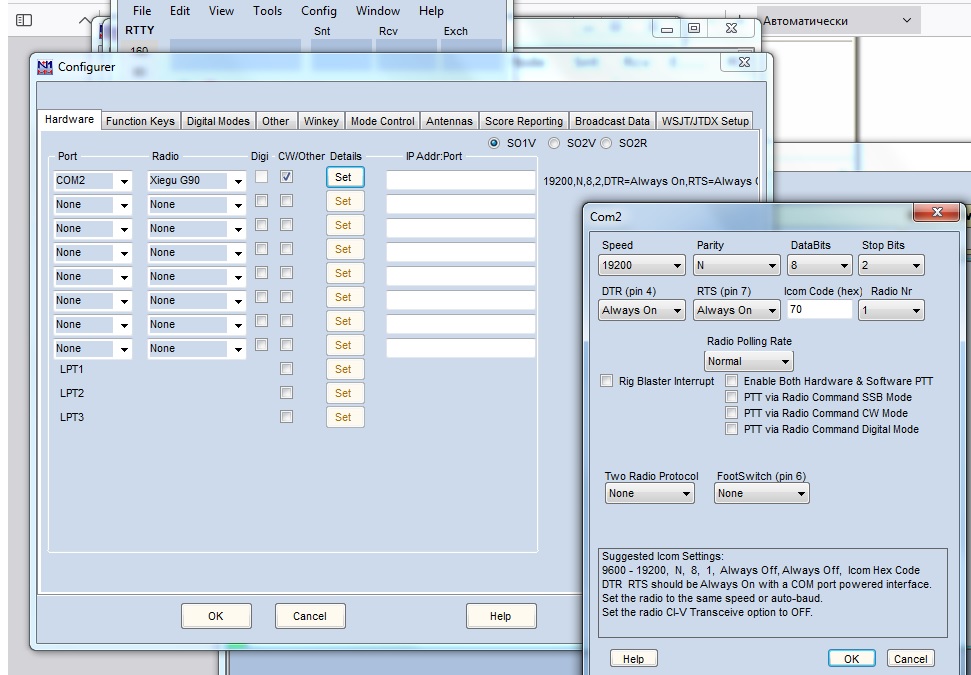Viewport: 971px width, 675px height.
Task: Click the sidebar panel icon at top-left
Action: tap(24, 20)
